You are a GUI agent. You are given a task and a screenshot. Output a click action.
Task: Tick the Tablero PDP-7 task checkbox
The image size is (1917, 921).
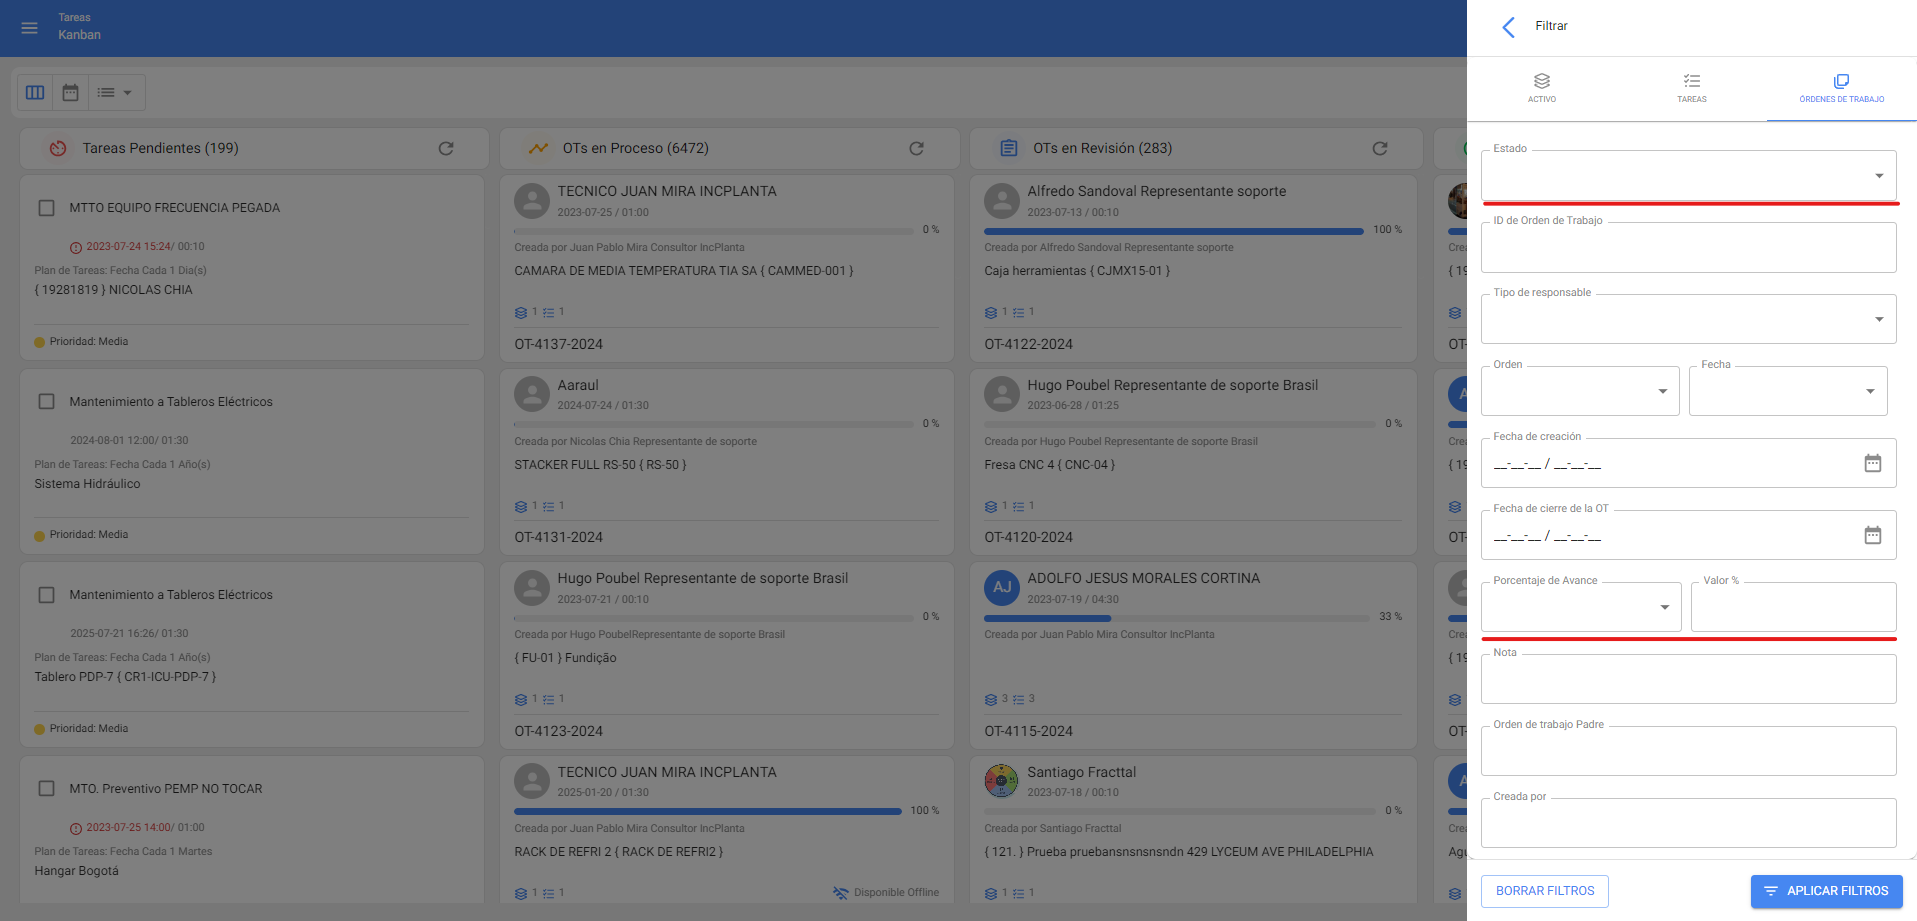(46, 595)
